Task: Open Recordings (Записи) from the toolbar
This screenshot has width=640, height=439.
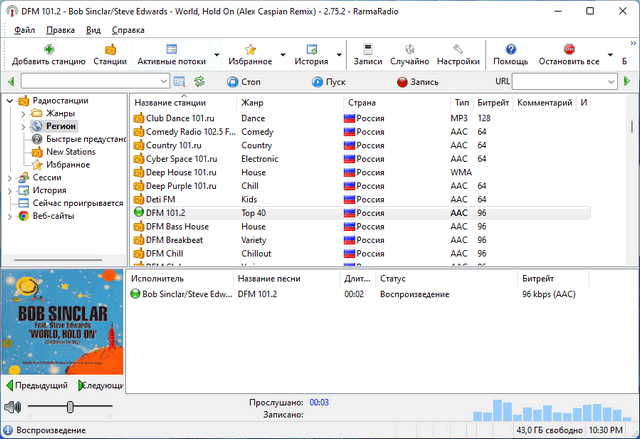Action: pos(368,49)
